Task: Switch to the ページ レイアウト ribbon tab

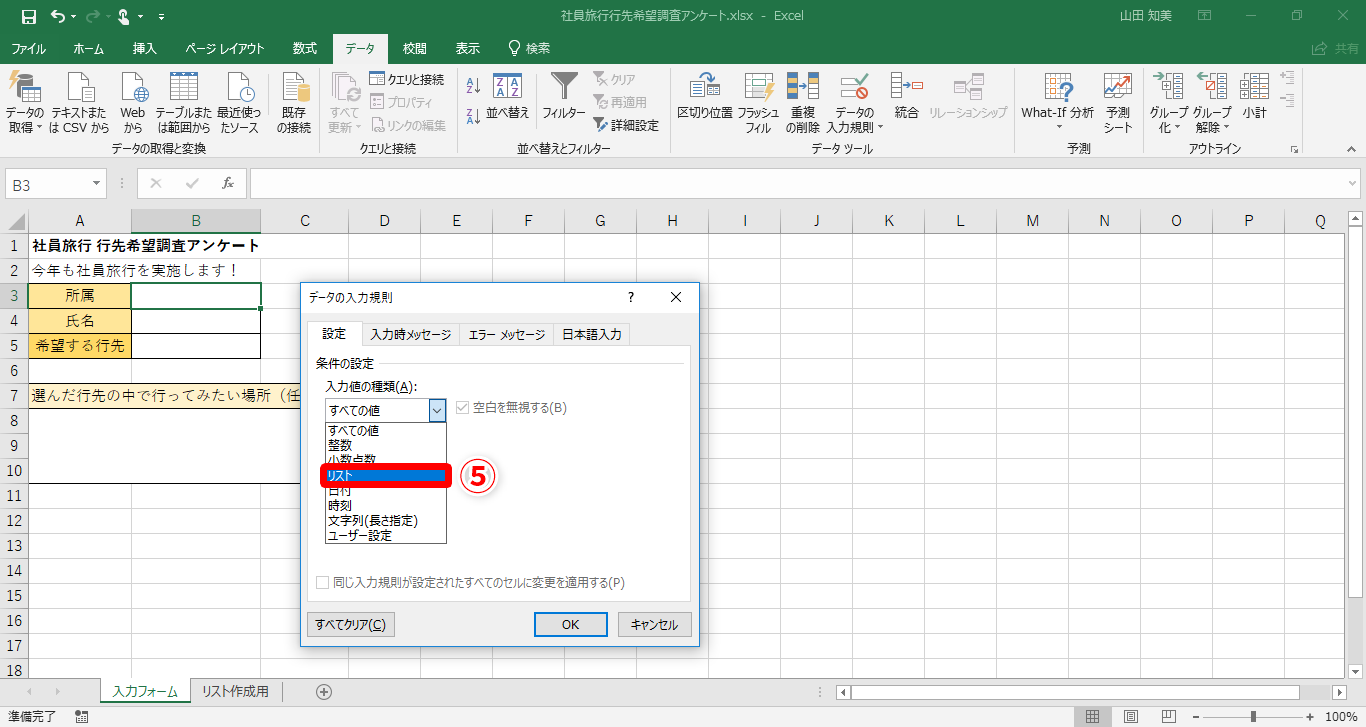Action: (225, 48)
